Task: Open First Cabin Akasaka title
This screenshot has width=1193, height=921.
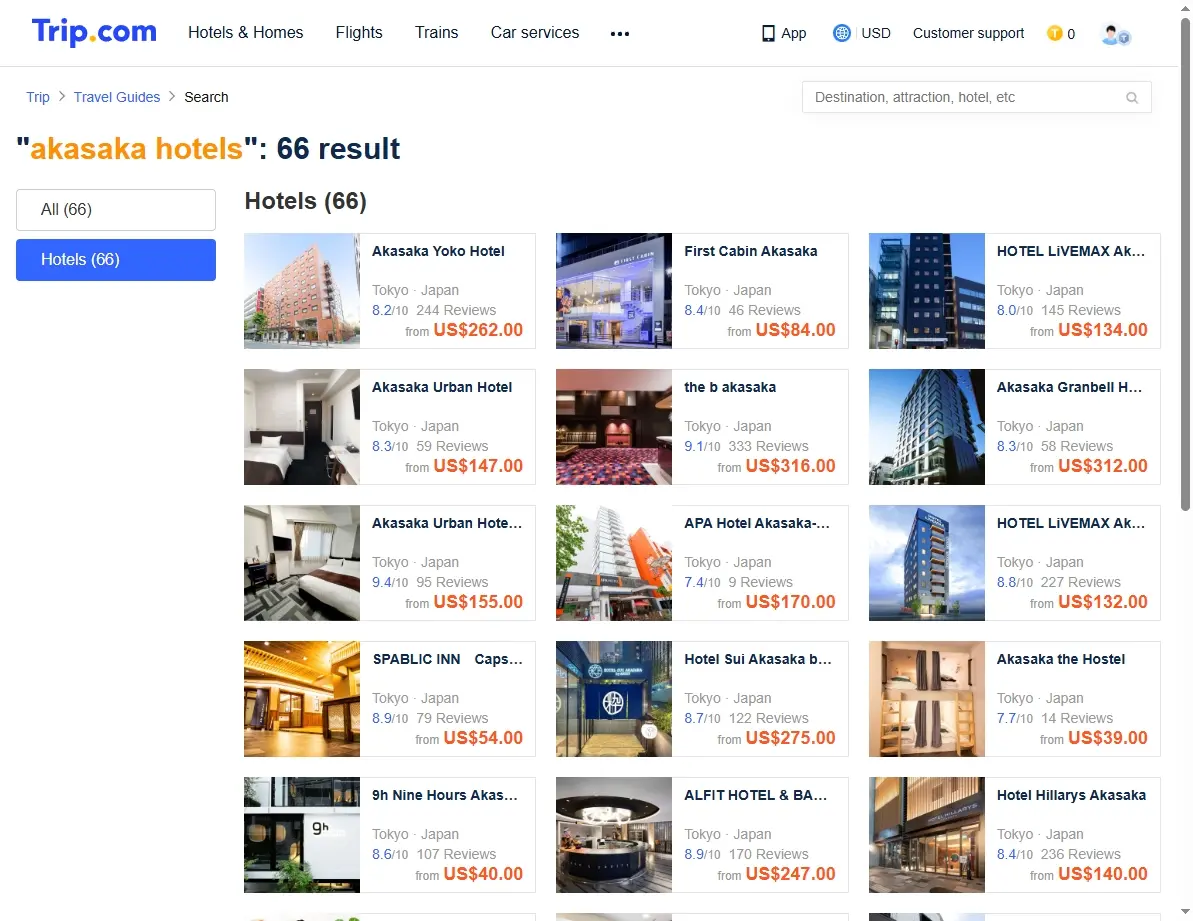Action: pyautogui.click(x=751, y=252)
